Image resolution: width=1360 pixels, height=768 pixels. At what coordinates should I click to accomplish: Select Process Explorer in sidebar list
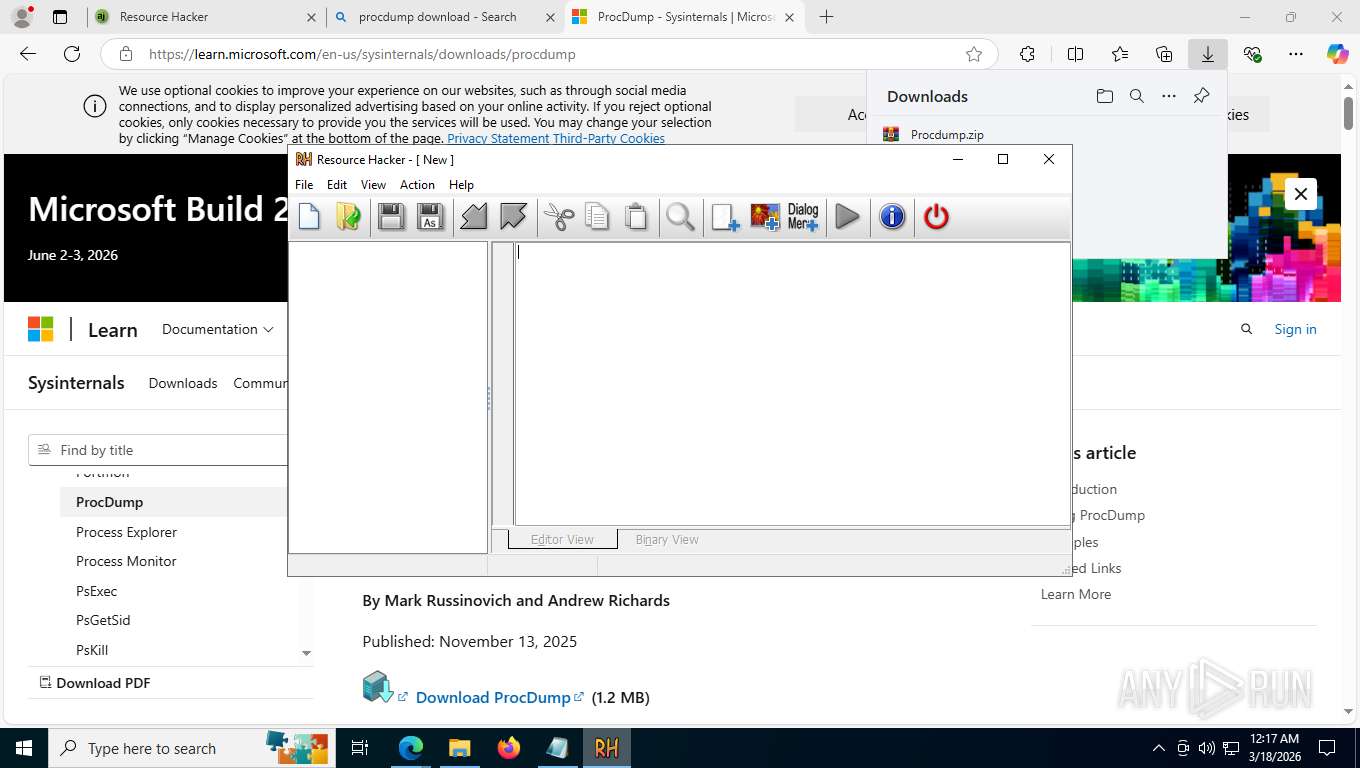tap(126, 532)
